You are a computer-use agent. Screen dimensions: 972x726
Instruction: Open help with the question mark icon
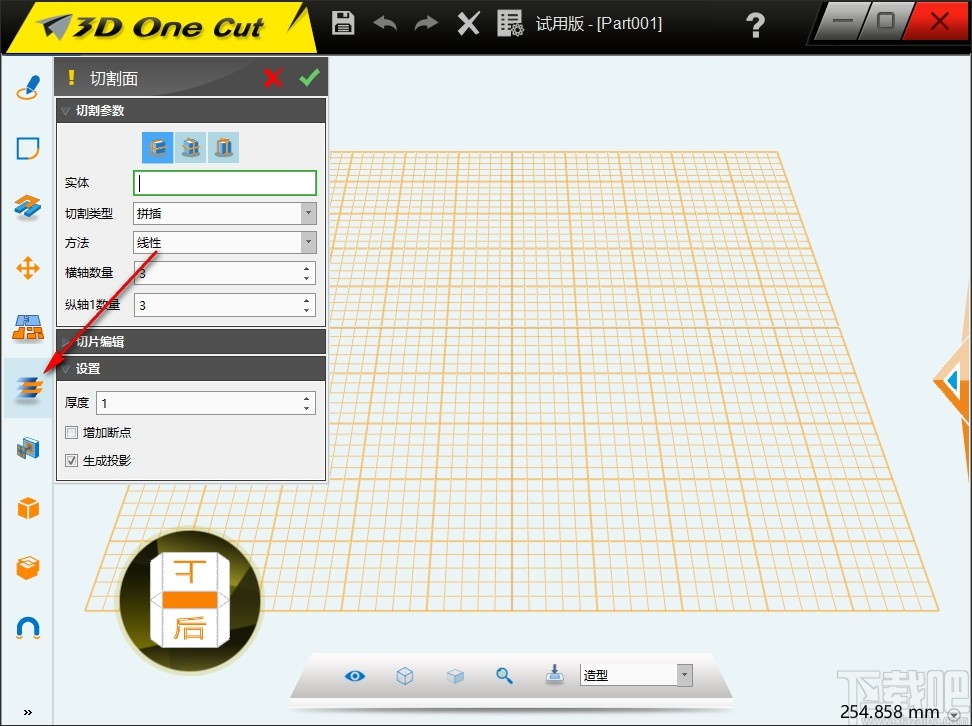click(755, 25)
